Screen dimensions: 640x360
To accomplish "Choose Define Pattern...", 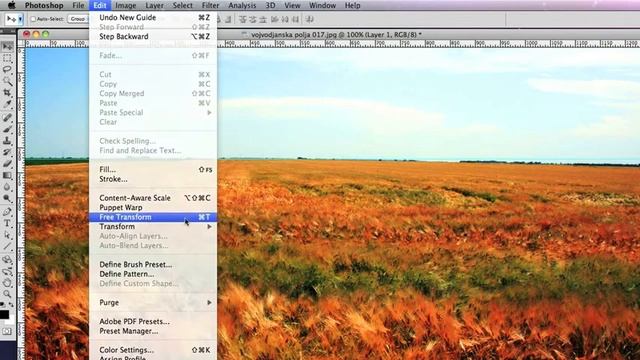I will coord(153,274).
